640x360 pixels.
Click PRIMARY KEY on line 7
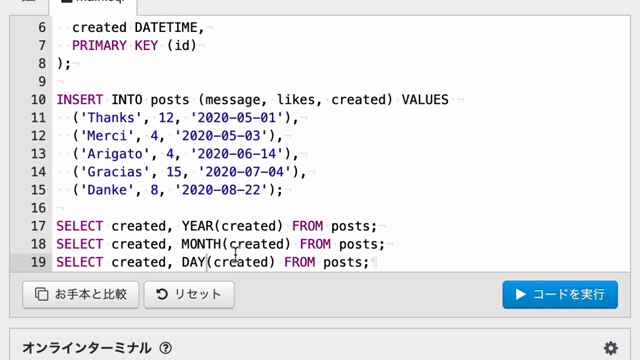[115, 45]
